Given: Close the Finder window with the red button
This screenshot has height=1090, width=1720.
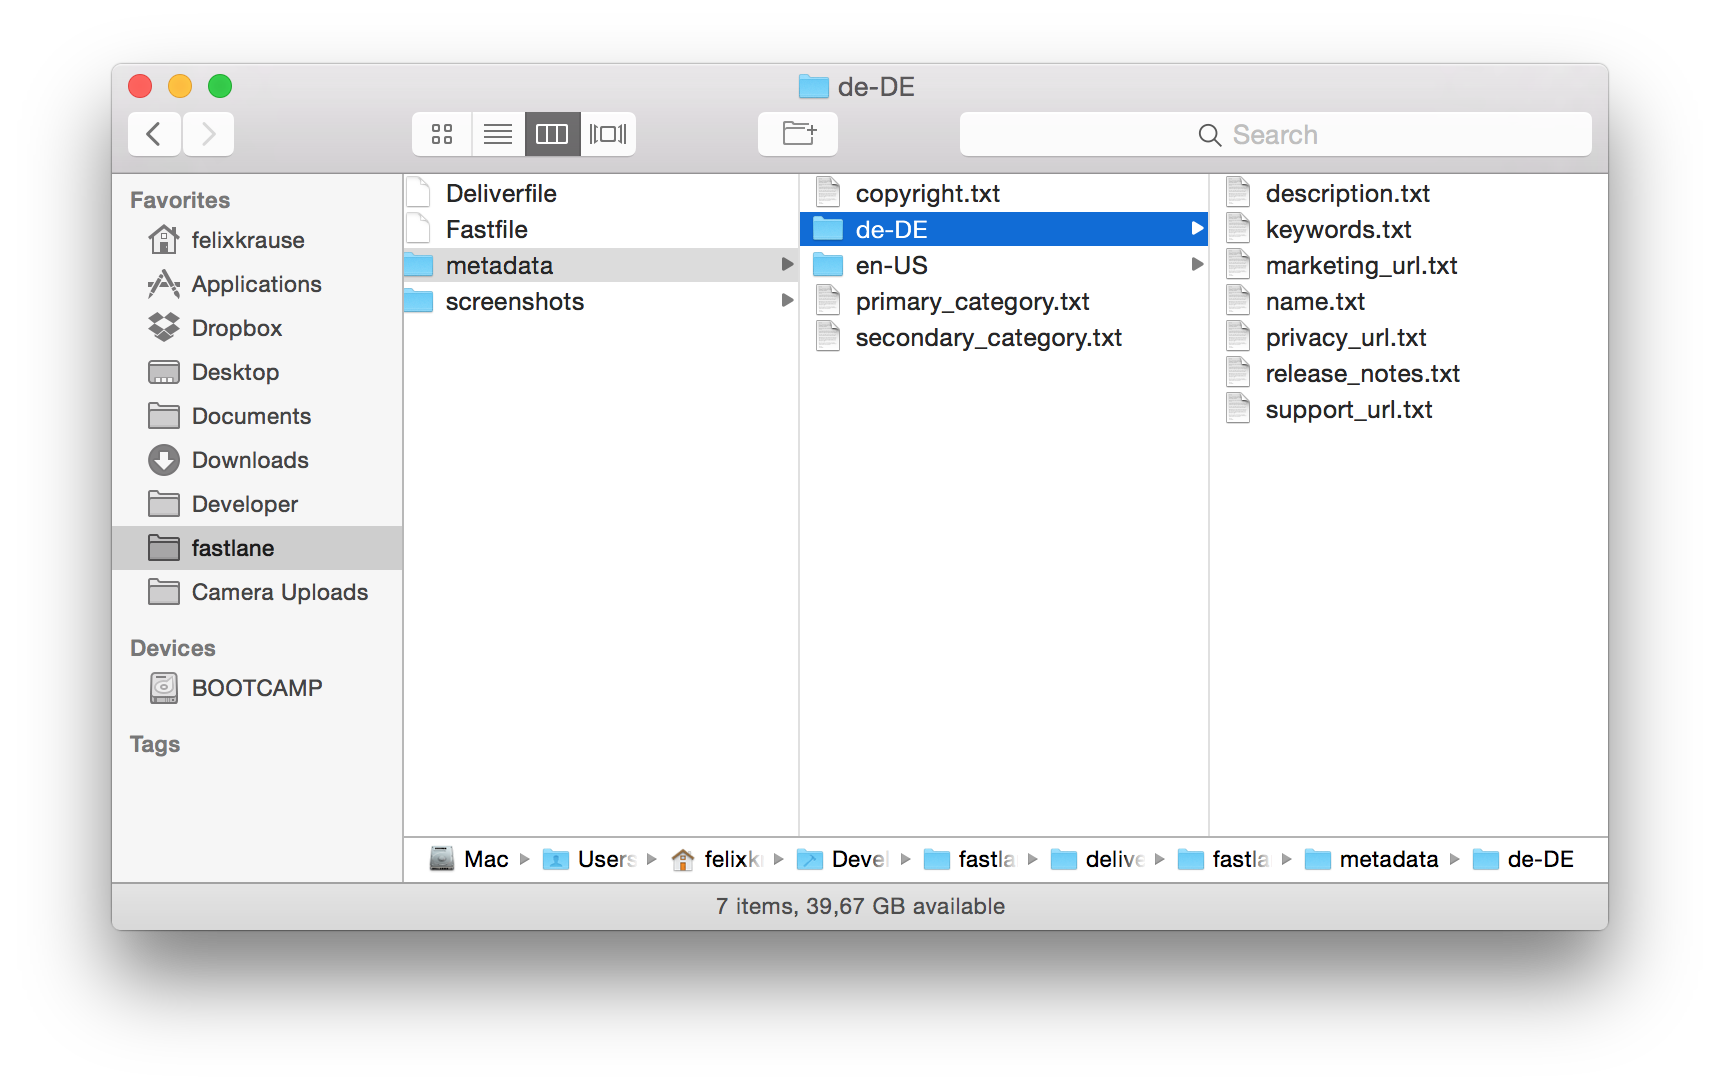Looking at the screenshot, I should [140, 86].
